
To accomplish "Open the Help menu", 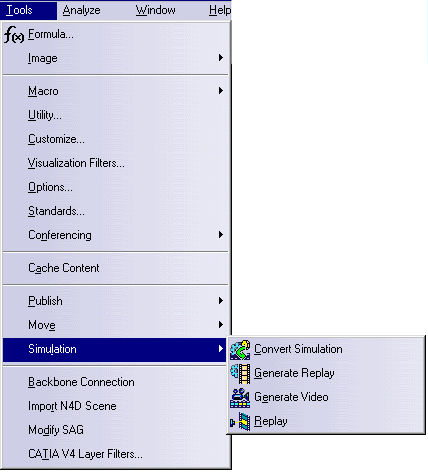I will pos(220,10).
